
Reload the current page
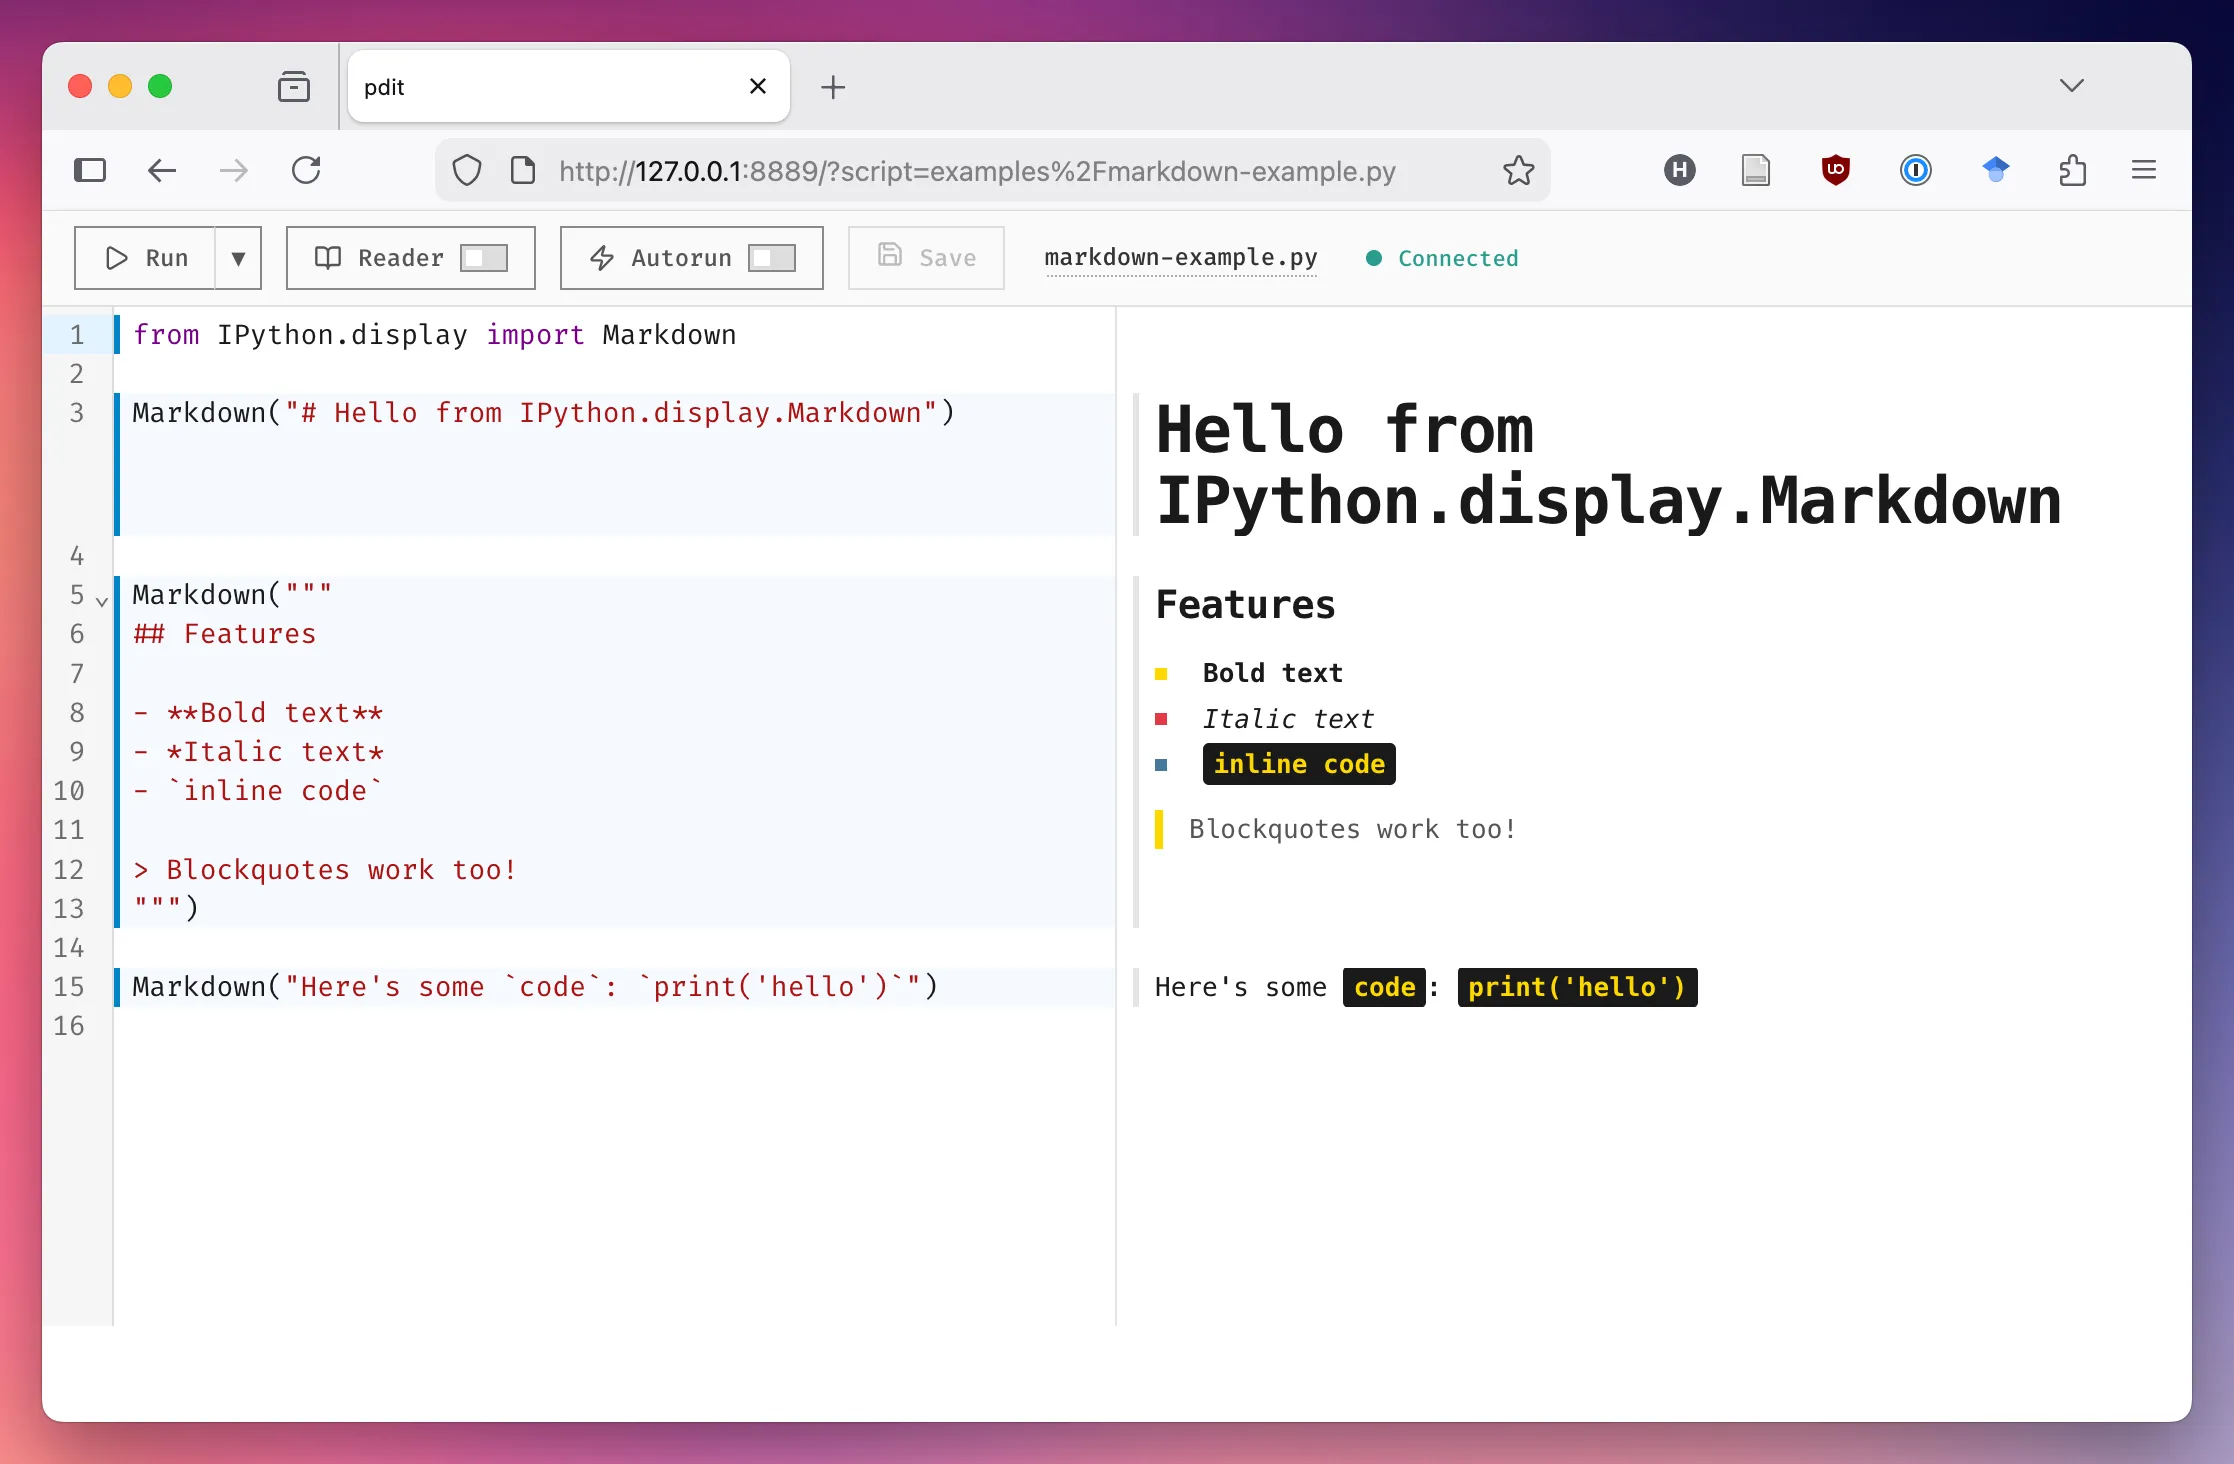[x=307, y=170]
